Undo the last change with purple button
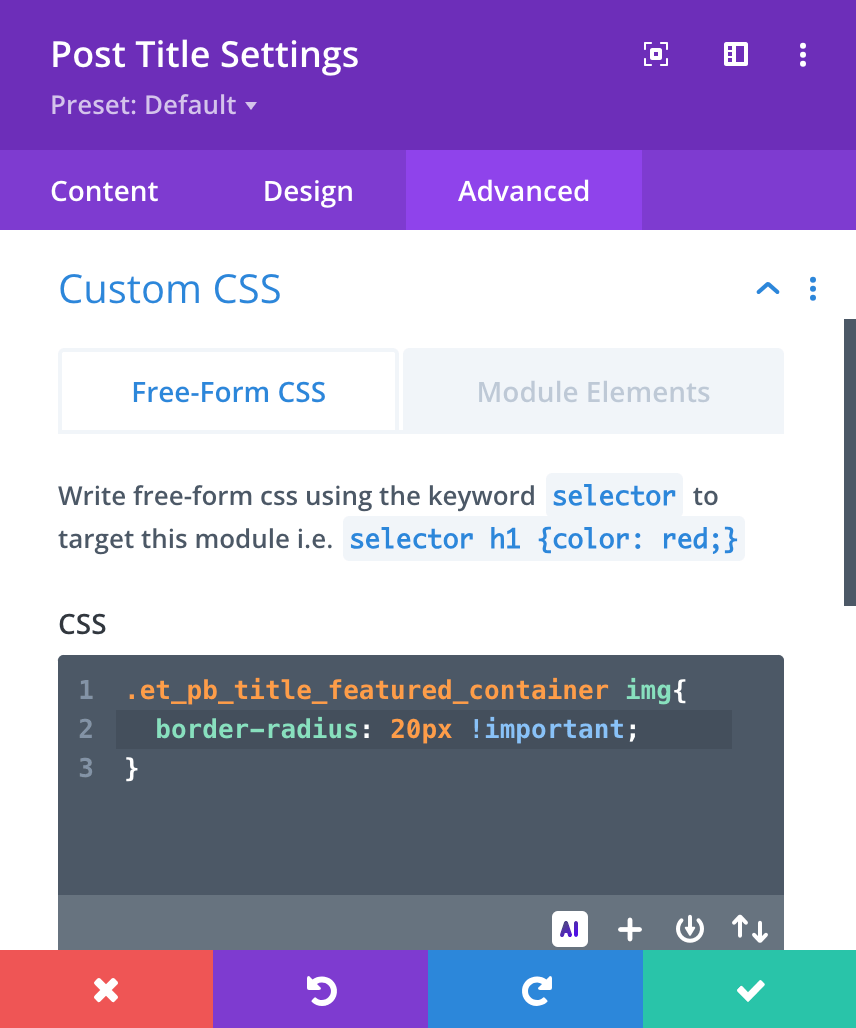The image size is (856, 1028). [320, 990]
